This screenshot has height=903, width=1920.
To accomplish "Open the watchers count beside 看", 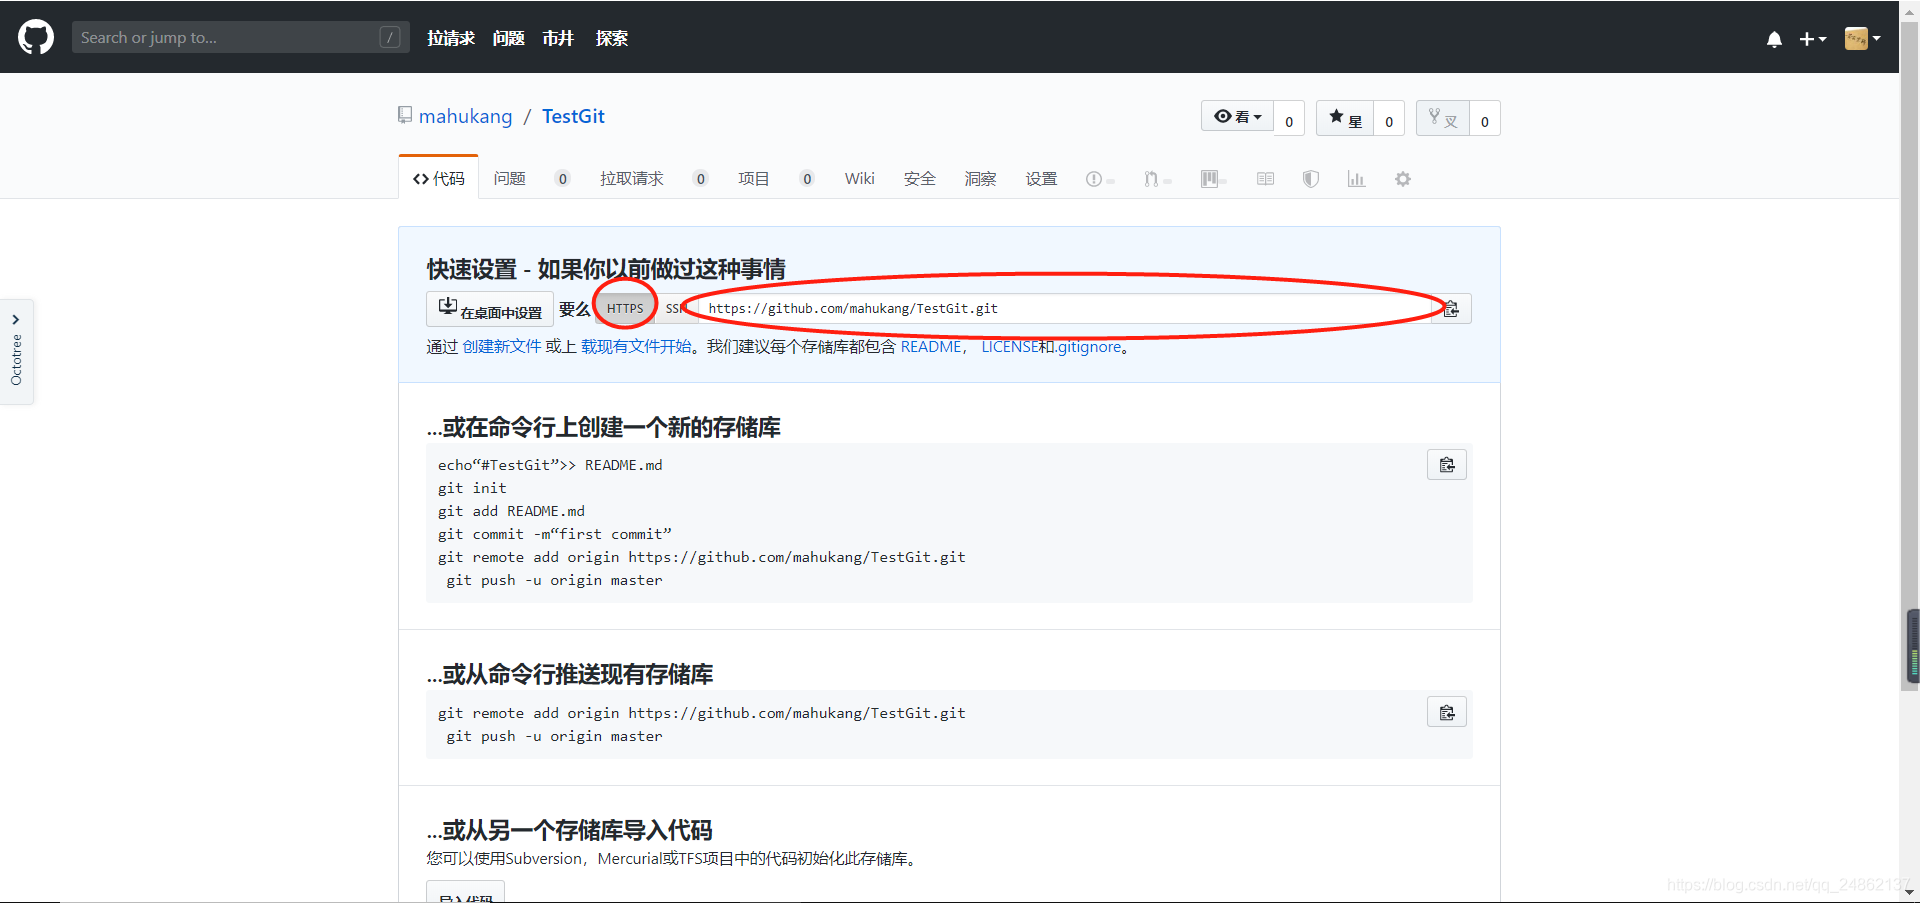I will (x=1289, y=119).
